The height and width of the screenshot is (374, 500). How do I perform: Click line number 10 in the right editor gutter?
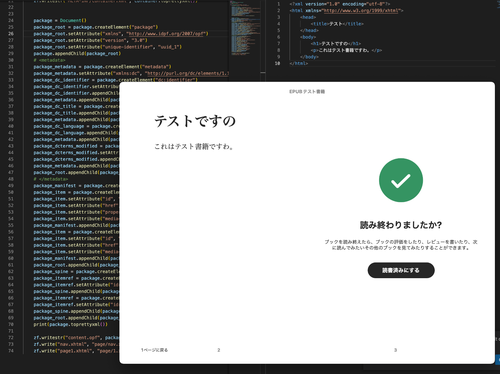click(277, 63)
